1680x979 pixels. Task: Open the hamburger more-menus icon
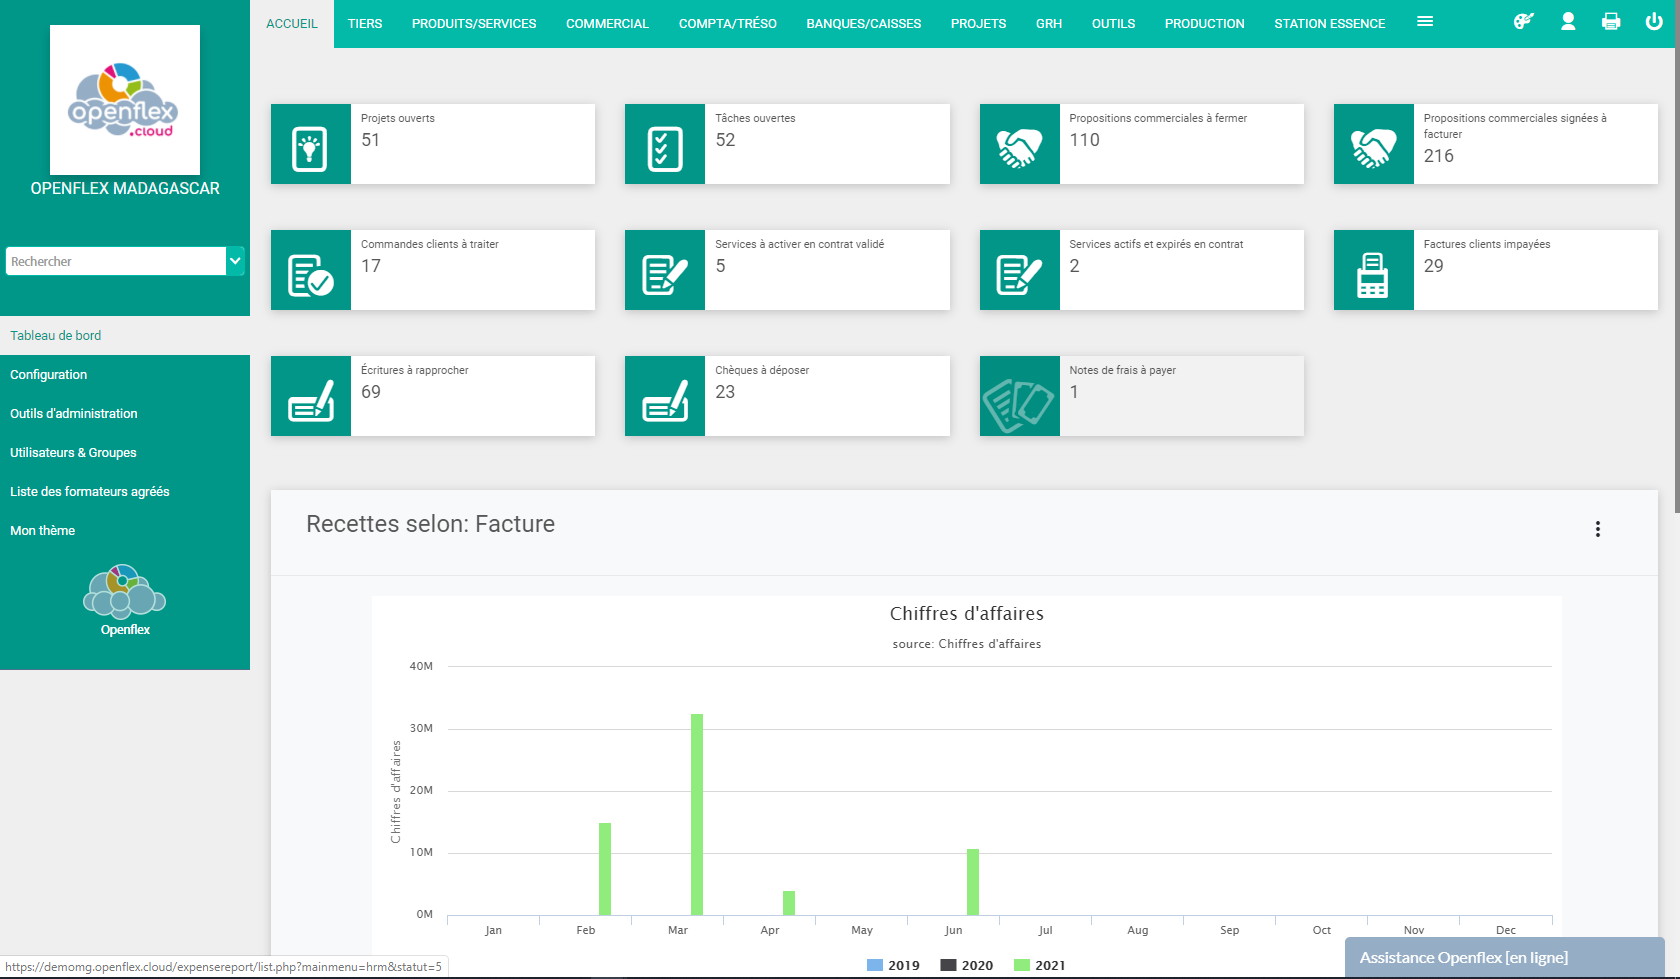[x=1425, y=21]
